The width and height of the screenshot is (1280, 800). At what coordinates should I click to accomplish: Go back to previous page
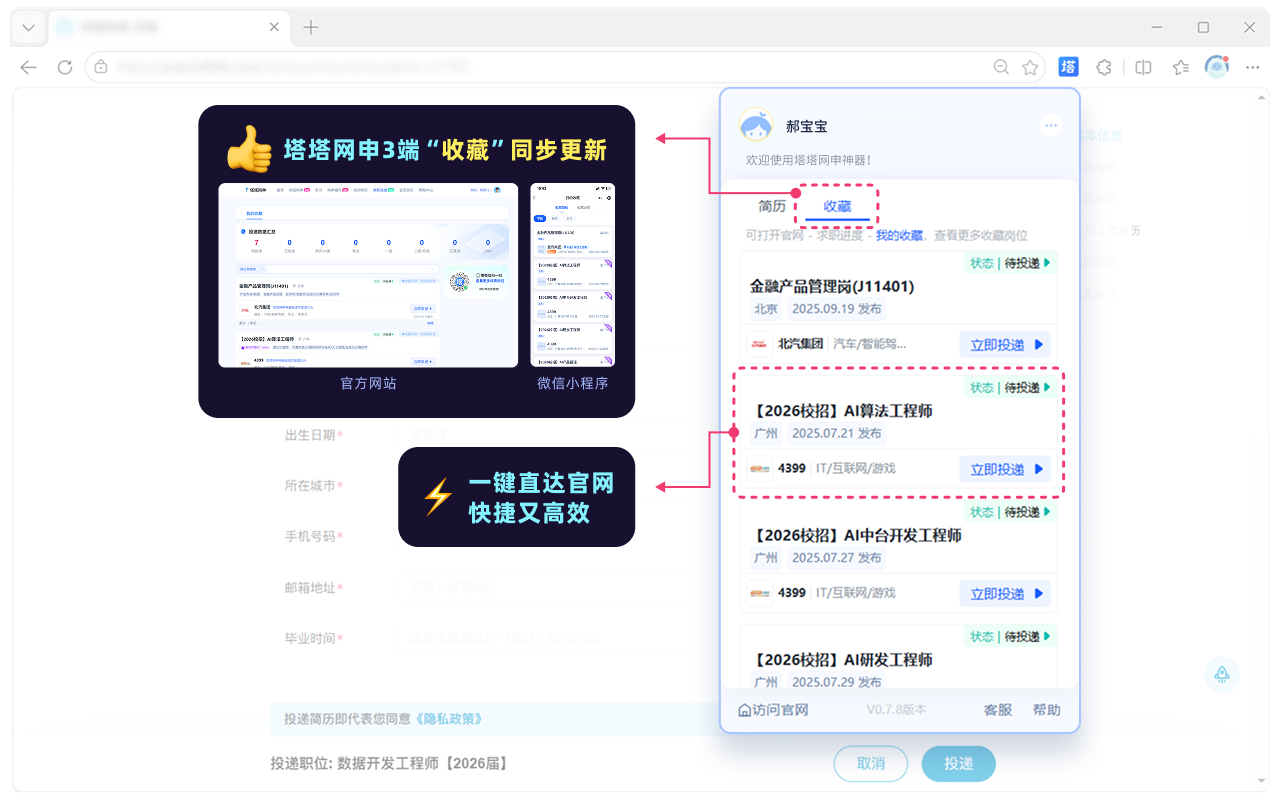pyautogui.click(x=29, y=67)
